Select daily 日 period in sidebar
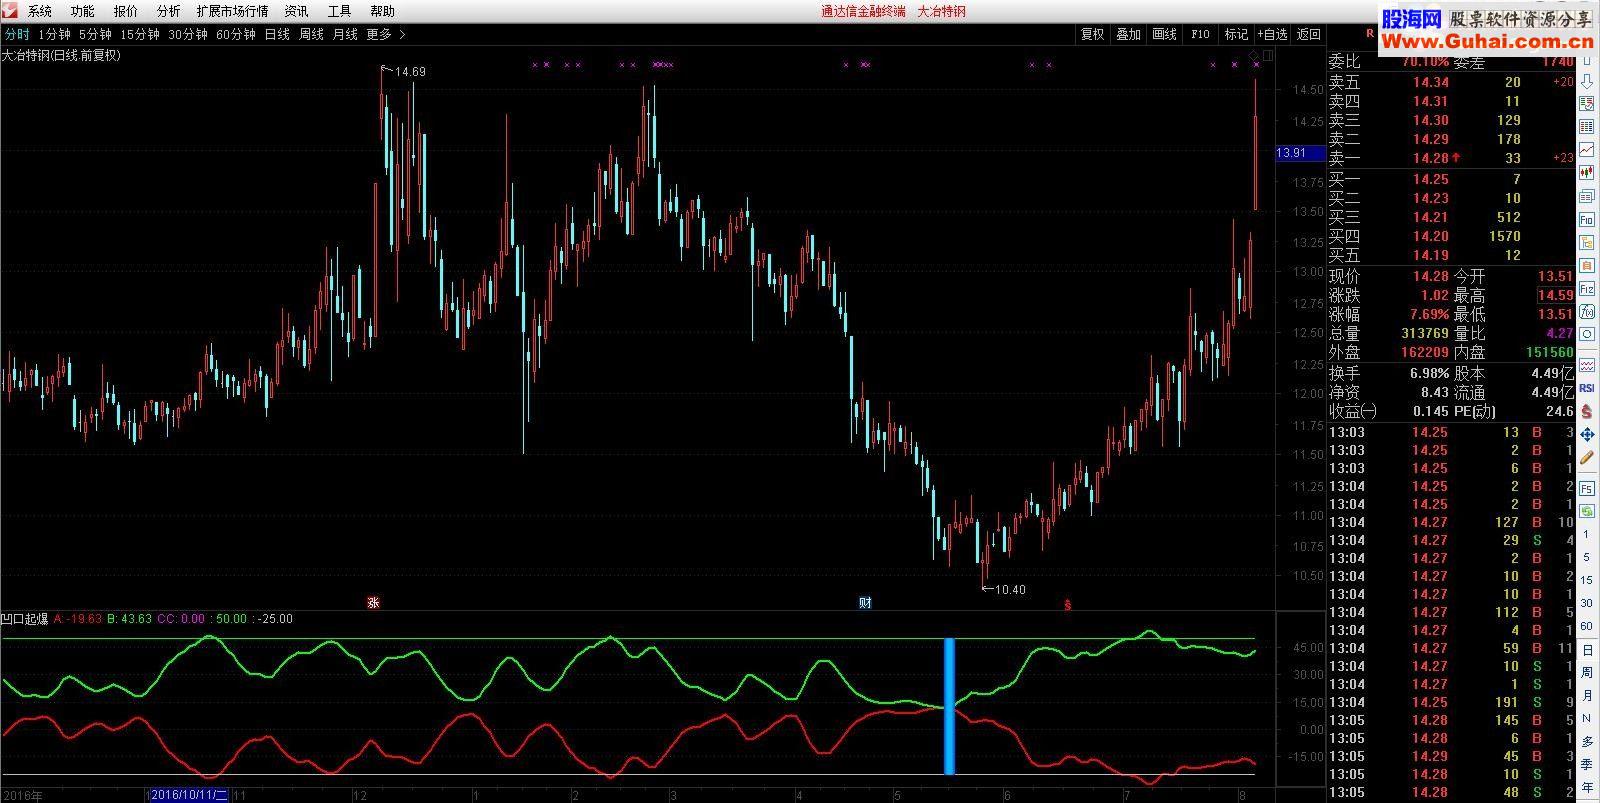The width and height of the screenshot is (1600, 803). pyautogui.click(x=1587, y=650)
